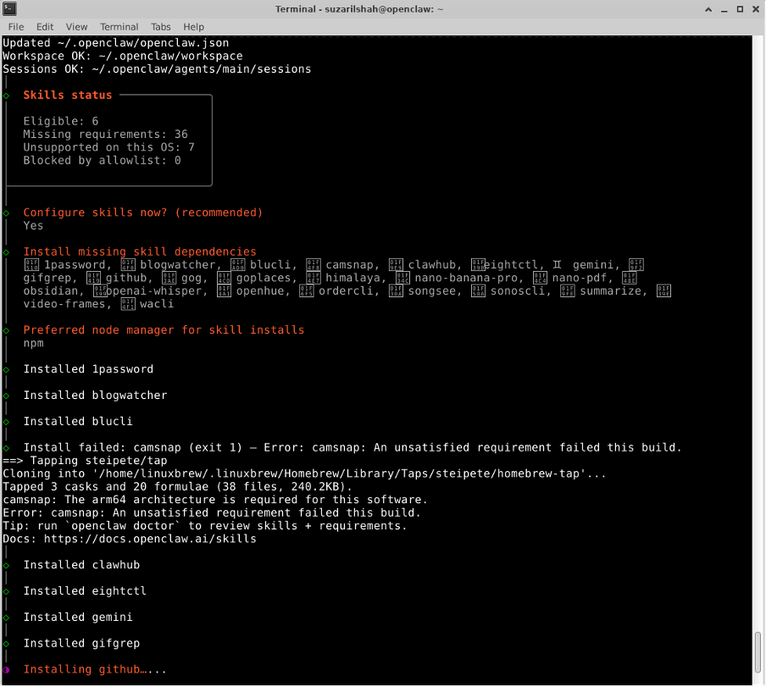Click 'Workspace OK' path line
766x686 pixels.
click(x=123, y=56)
